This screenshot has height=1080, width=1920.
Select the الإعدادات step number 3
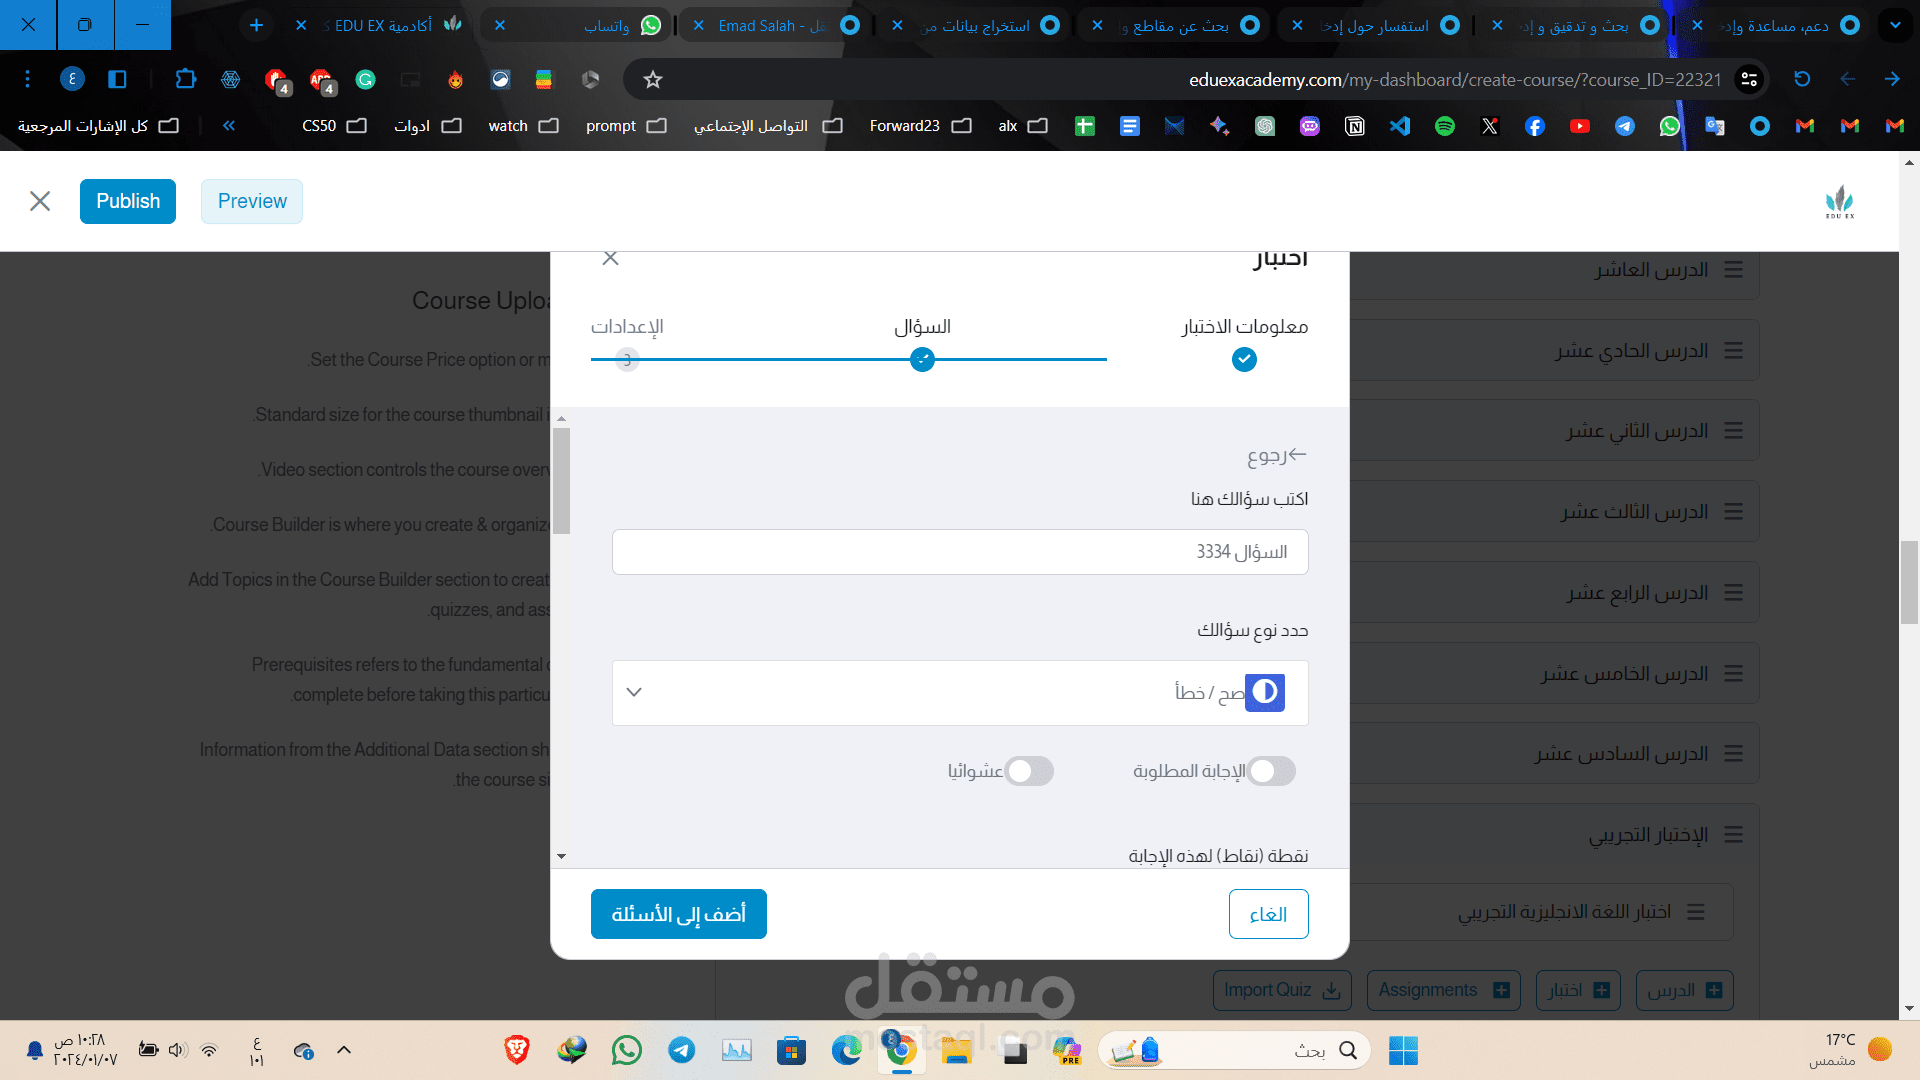(x=627, y=359)
